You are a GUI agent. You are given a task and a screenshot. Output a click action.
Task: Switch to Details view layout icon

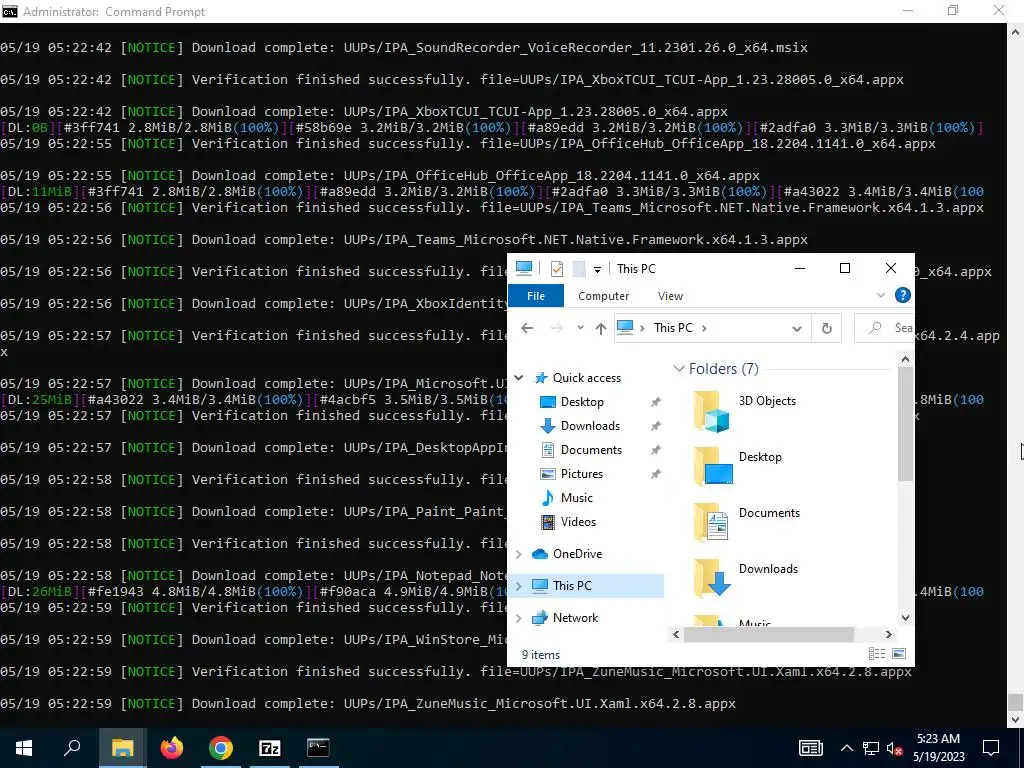(x=877, y=654)
